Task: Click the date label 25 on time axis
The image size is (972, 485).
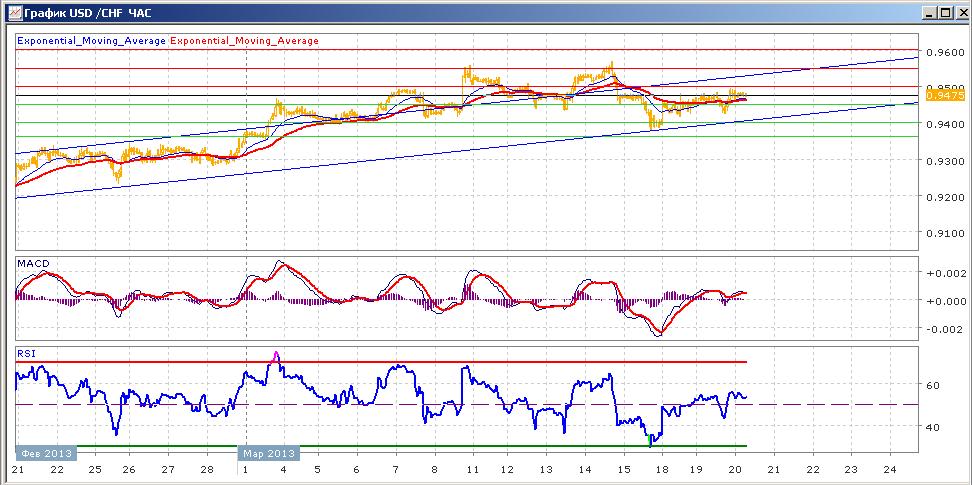Action: tap(94, 471)
